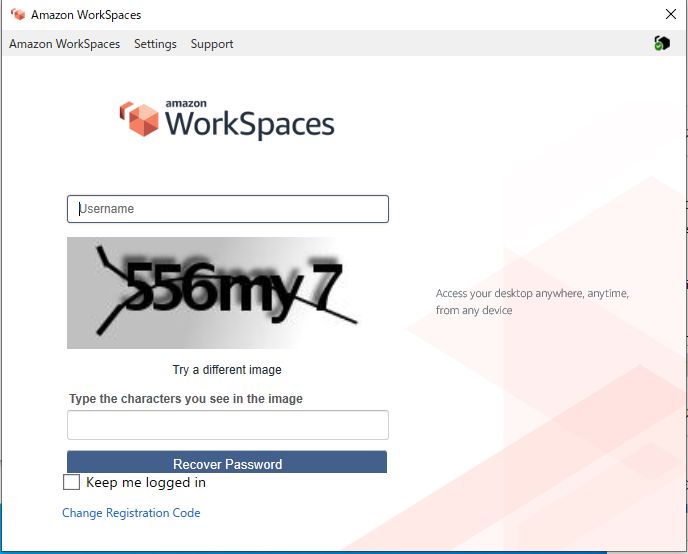Focus the Username input field
688x554 pixels.
tap(228, 209)
